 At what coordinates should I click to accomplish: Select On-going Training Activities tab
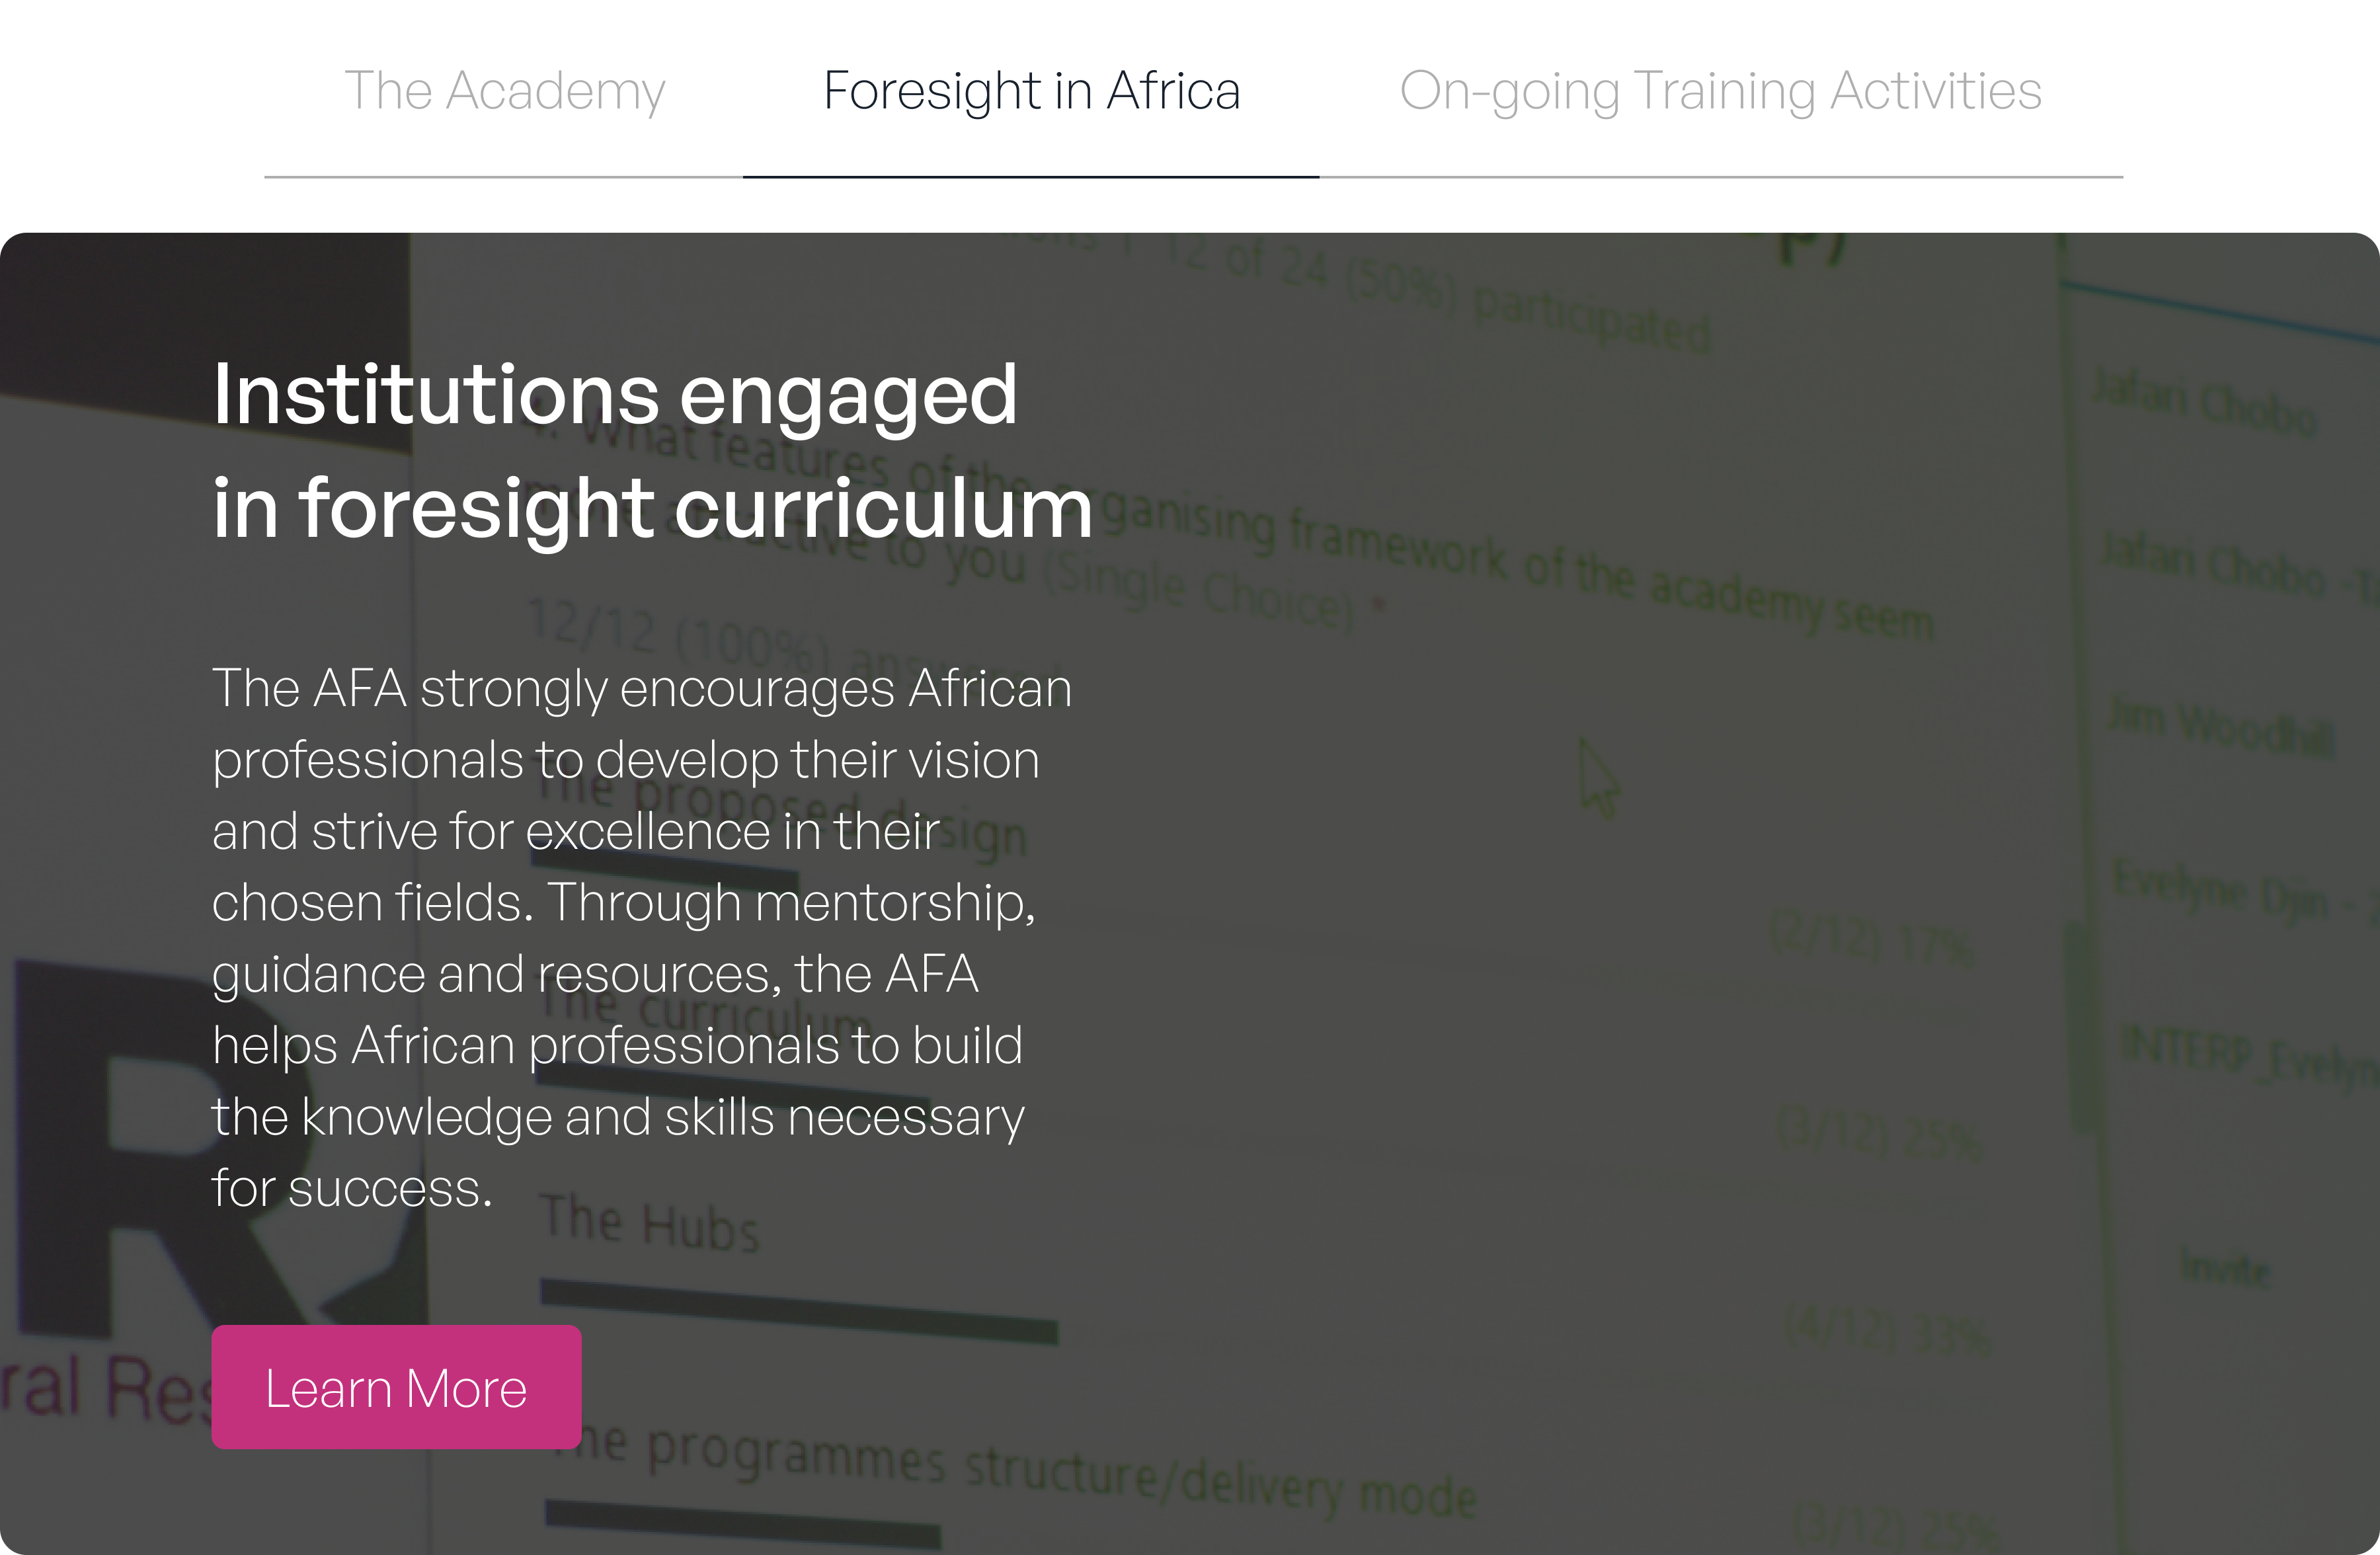click(1720, 92)
